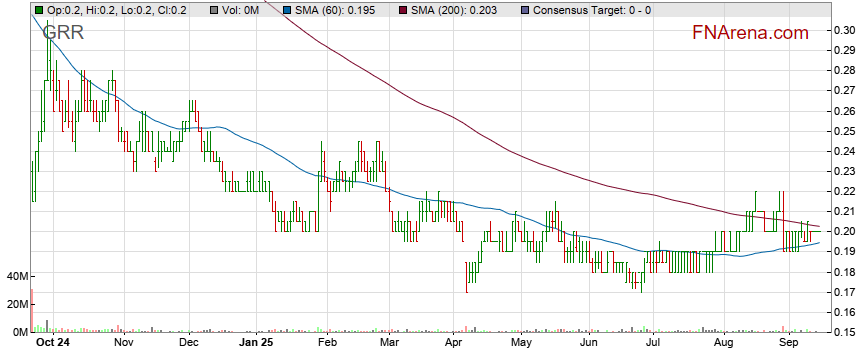The image size is (859, 363).
Task: Click the 'Oct 24' x-axis label
Action: point(52,343)
